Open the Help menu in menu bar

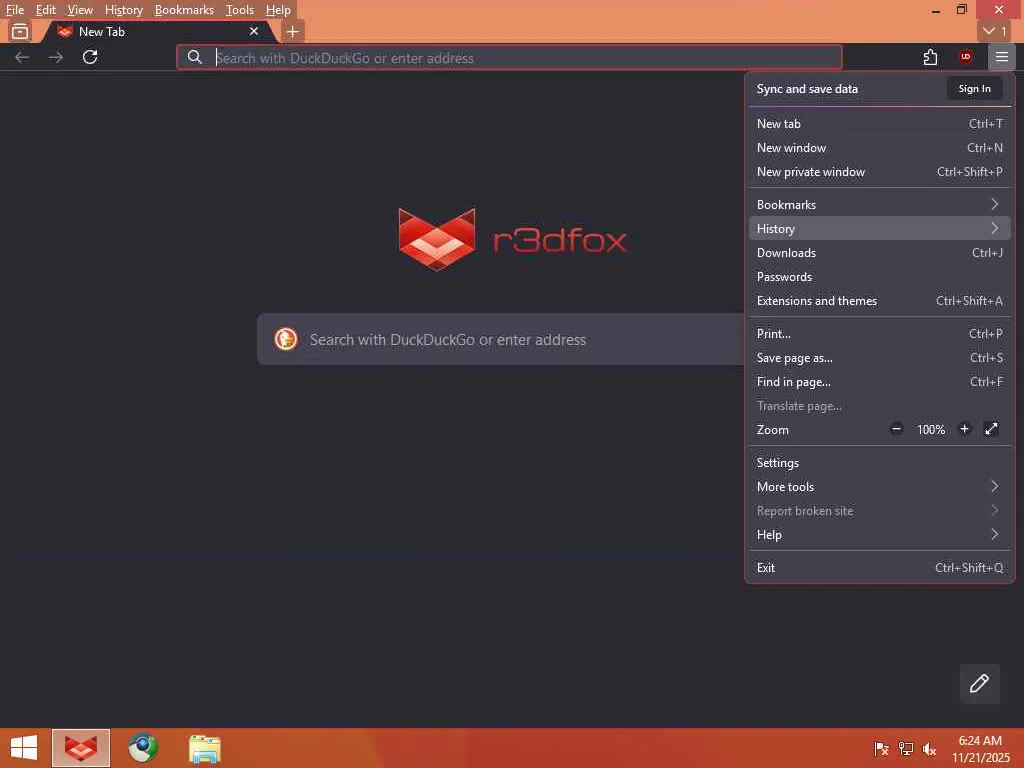tap(278, 10)
